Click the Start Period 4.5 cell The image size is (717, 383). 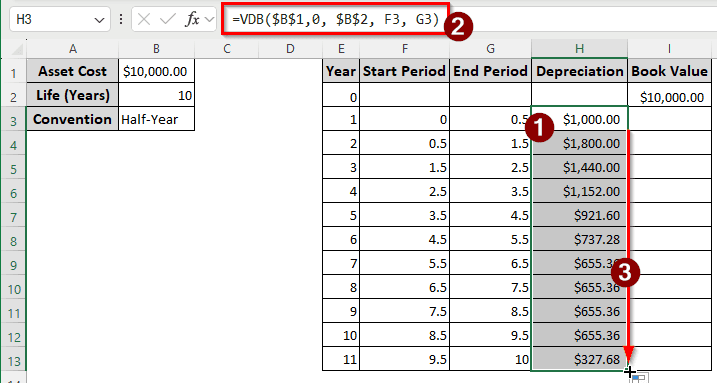[405, 239]
